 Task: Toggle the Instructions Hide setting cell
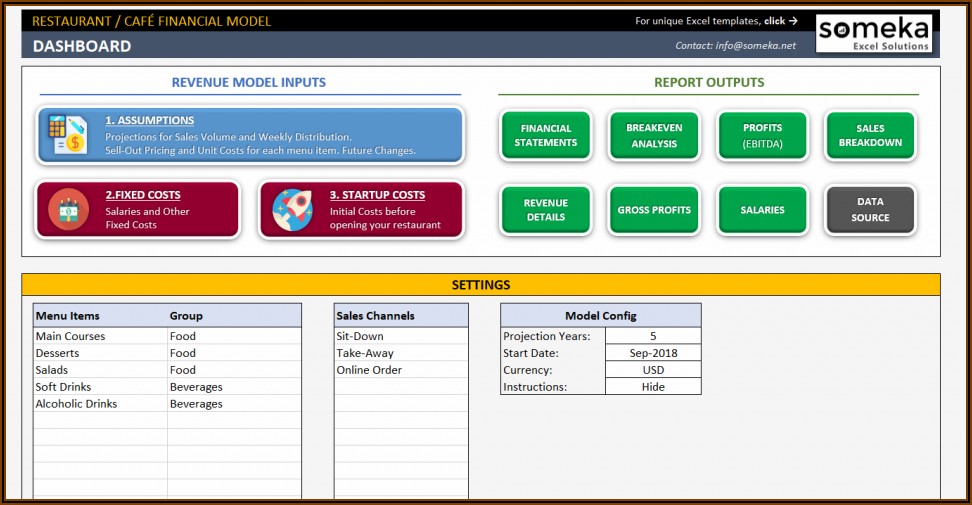pos(653,387)
